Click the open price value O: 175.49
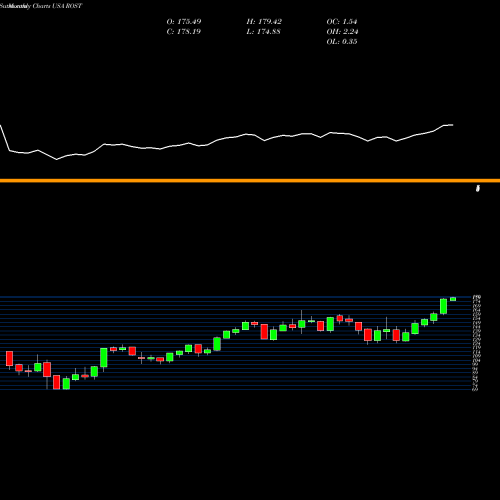500x500 pixels. 184,22
